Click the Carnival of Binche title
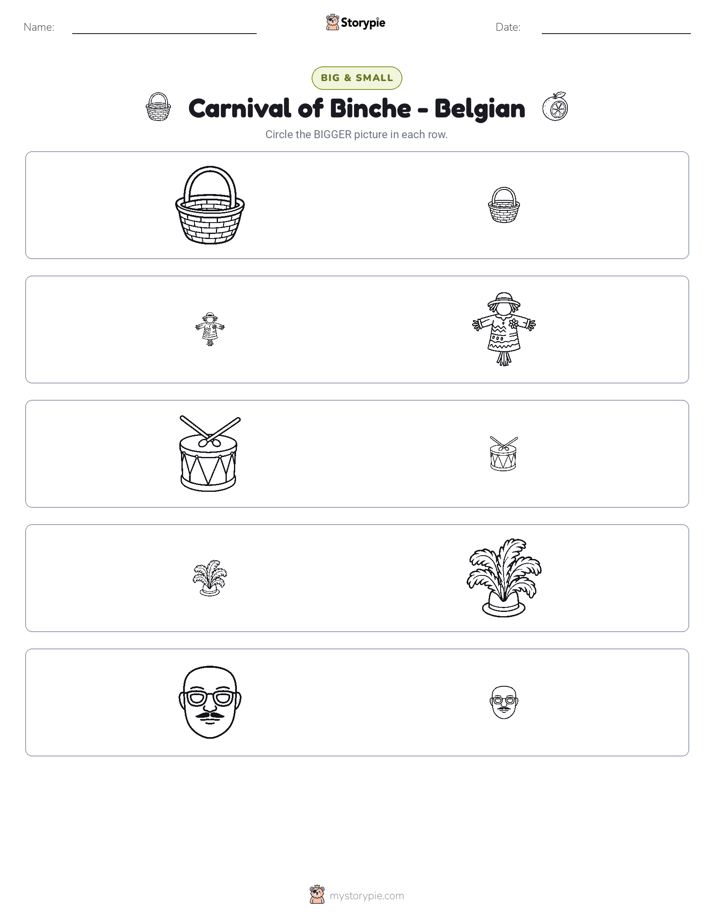Screen dimensions: 714x924 pyautogui.click(x=356, y=108)
